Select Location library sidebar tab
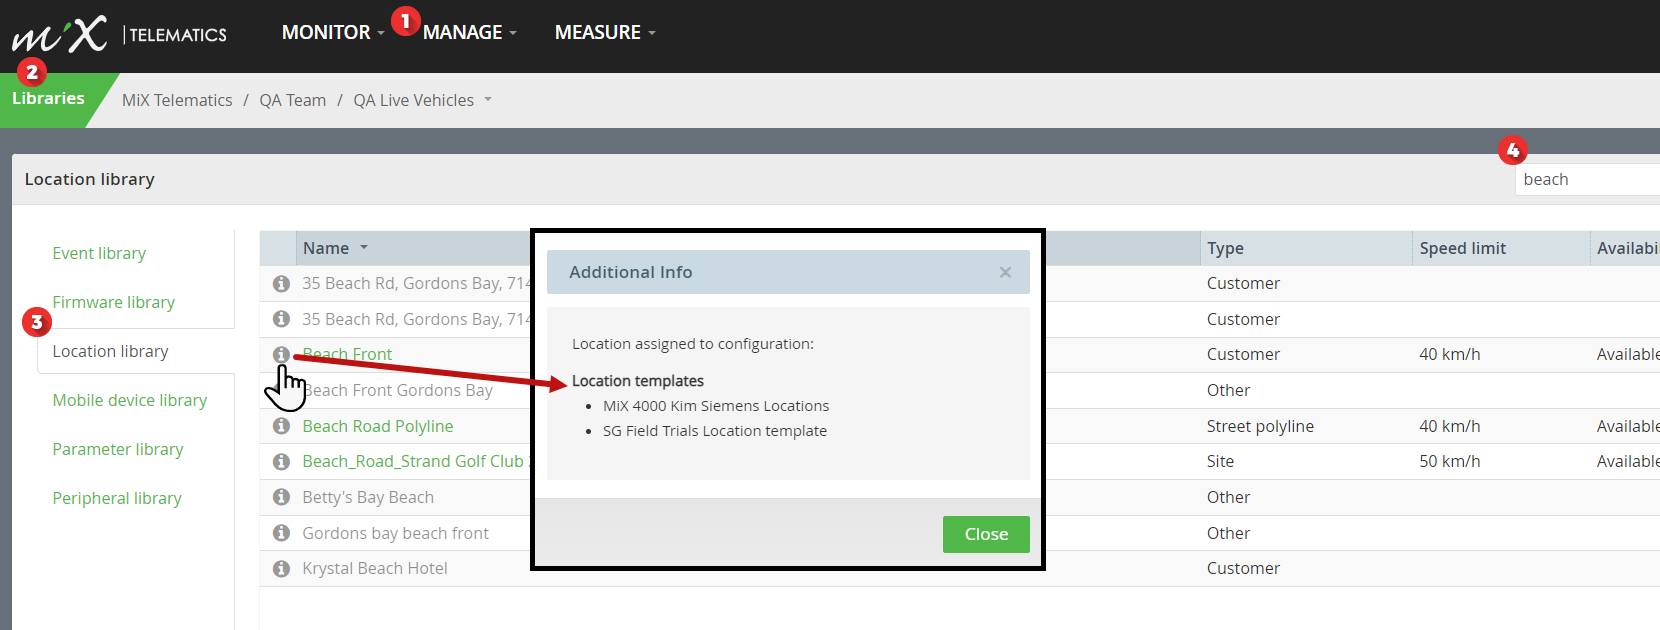This screenshot has height=630, width=1660. point(110,352)
